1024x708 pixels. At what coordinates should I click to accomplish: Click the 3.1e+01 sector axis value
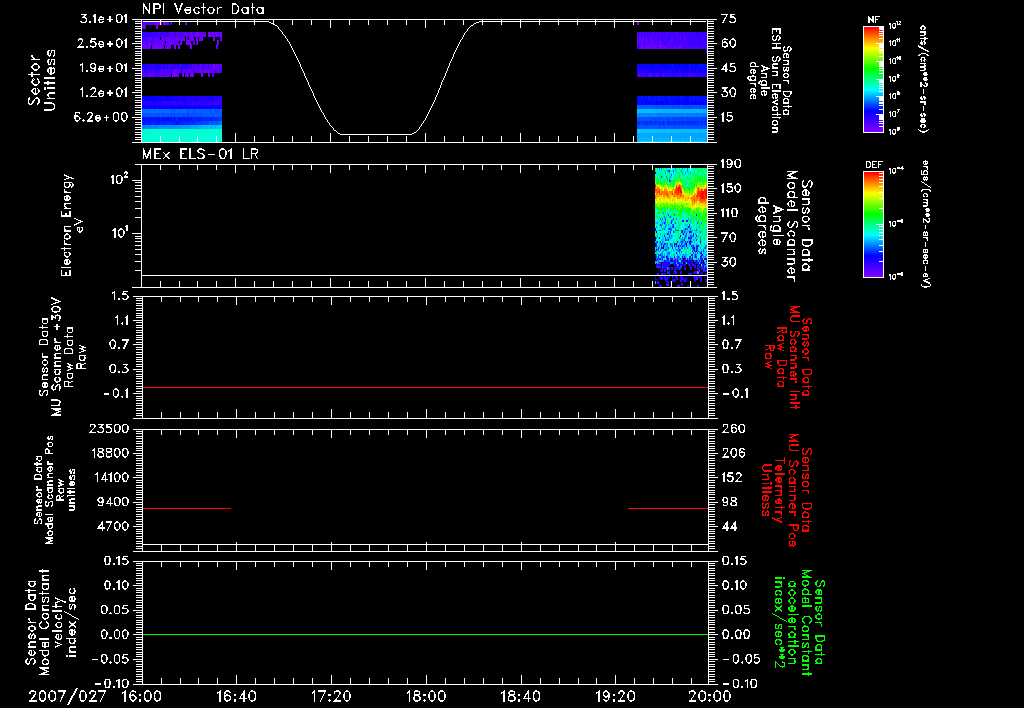104,19
